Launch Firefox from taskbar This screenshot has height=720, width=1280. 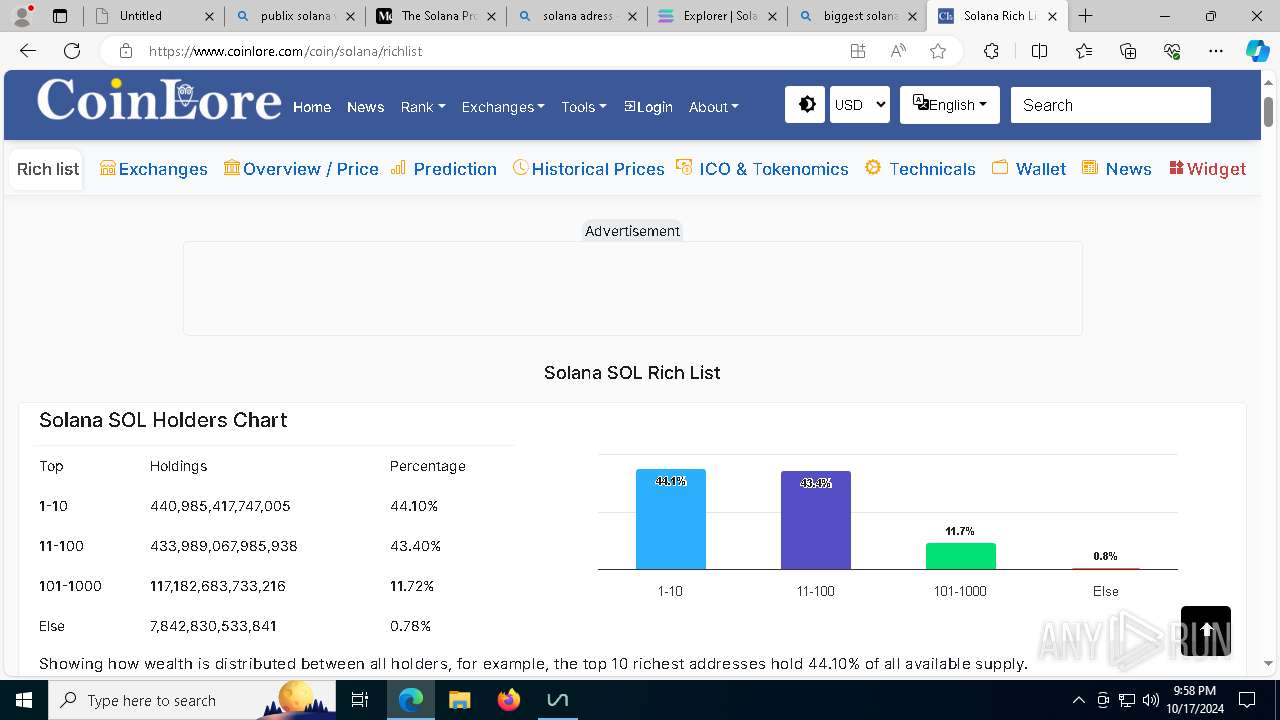tap(509, 700)
